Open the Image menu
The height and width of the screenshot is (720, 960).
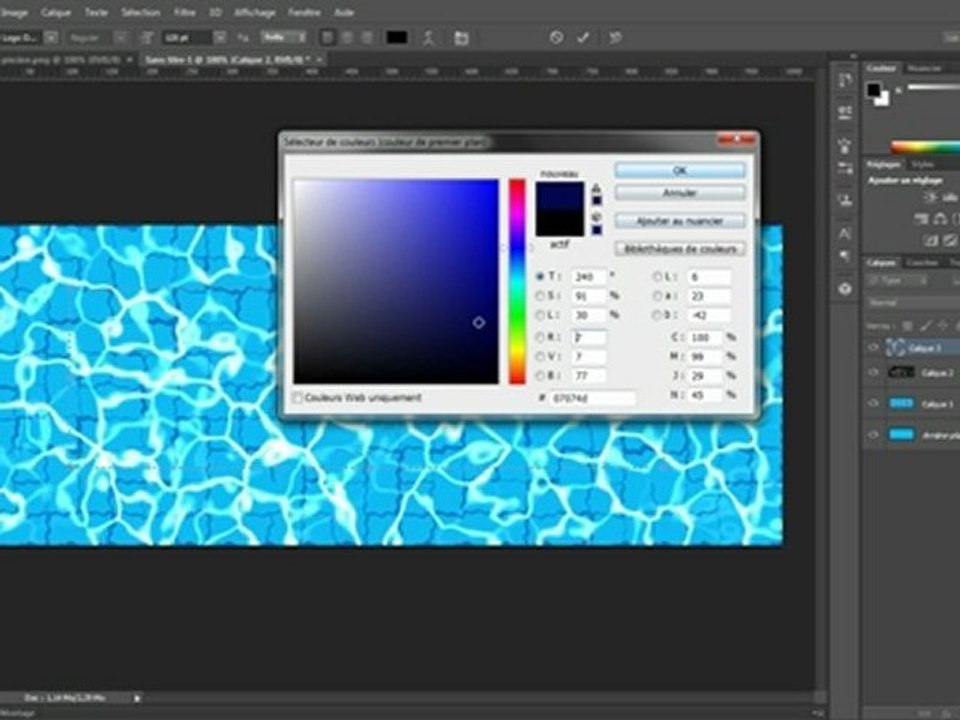13,12
